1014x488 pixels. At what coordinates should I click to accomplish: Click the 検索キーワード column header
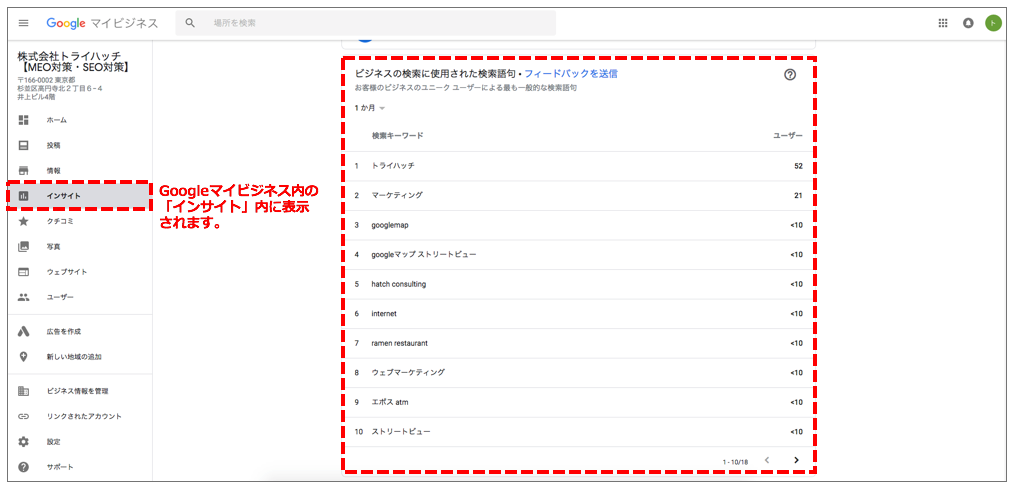(398, 136)
